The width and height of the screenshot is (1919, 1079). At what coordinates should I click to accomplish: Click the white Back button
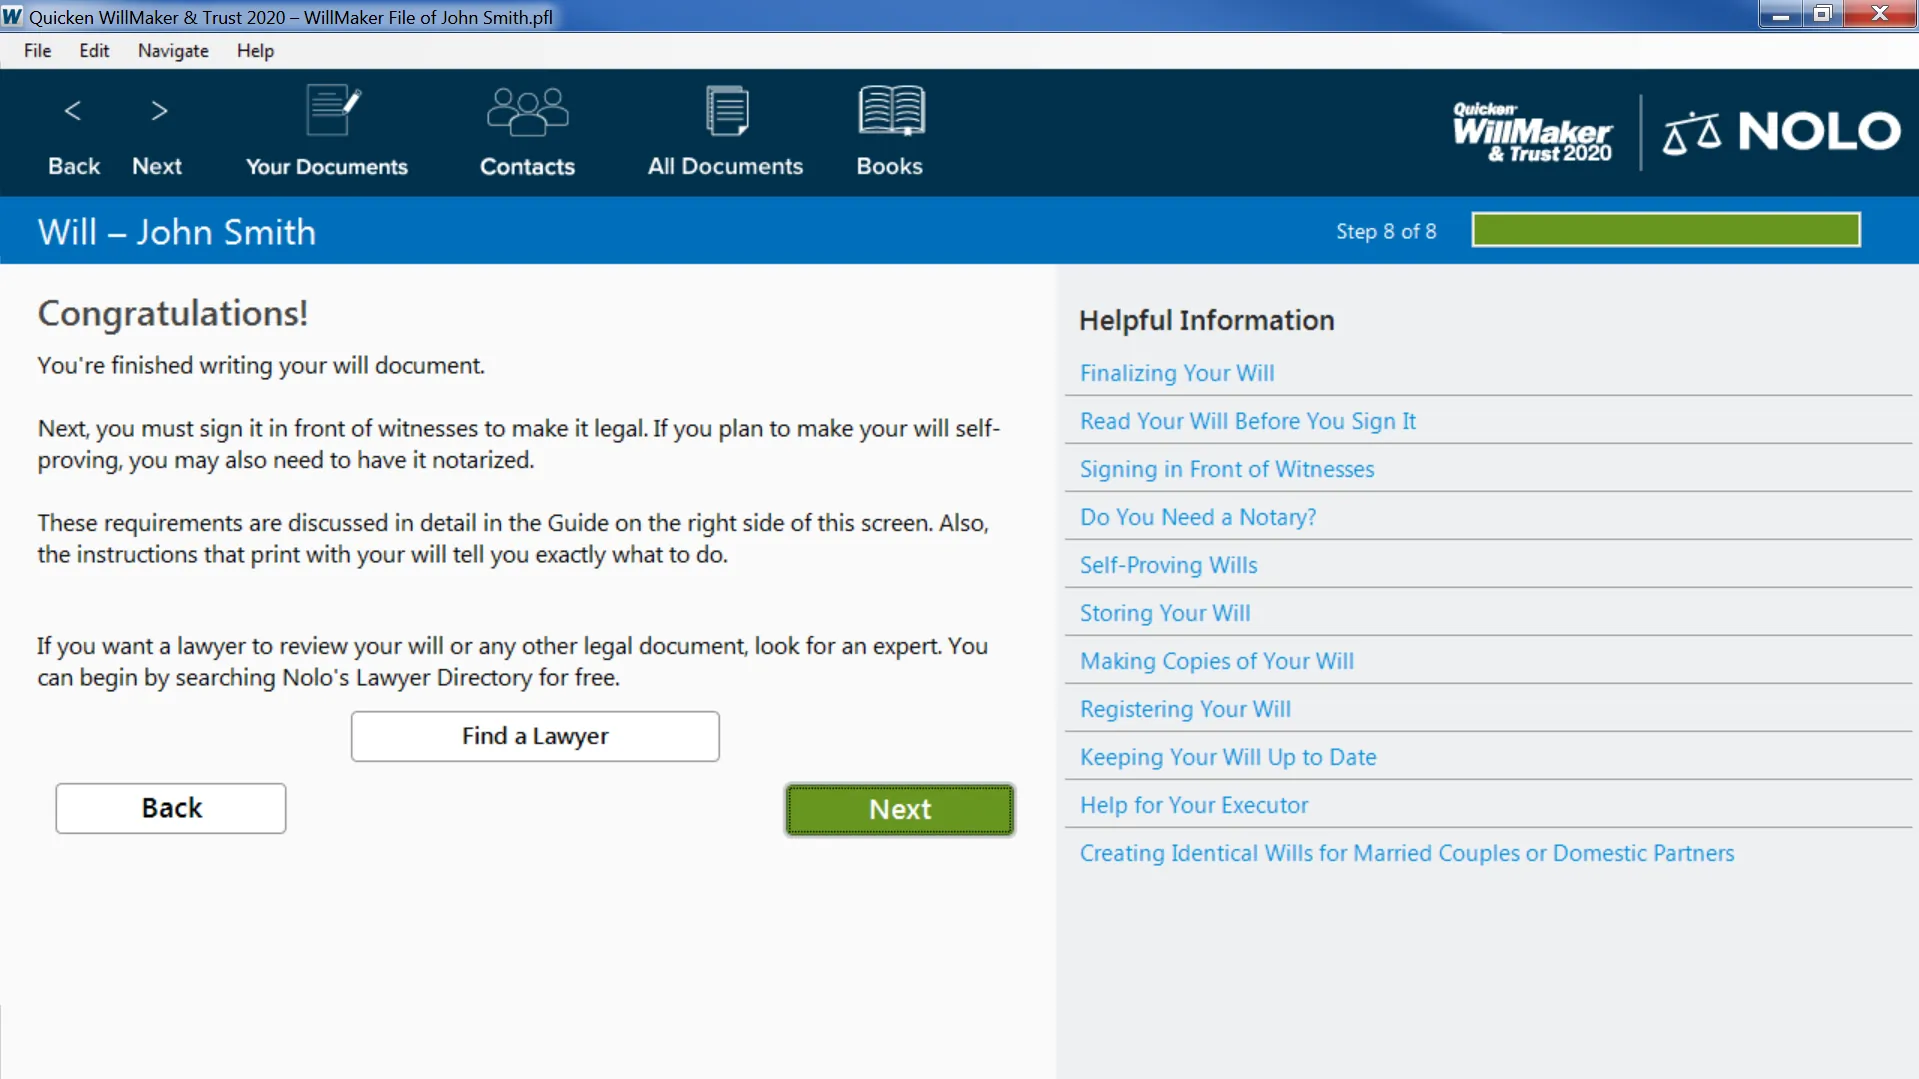coord(171,808)
